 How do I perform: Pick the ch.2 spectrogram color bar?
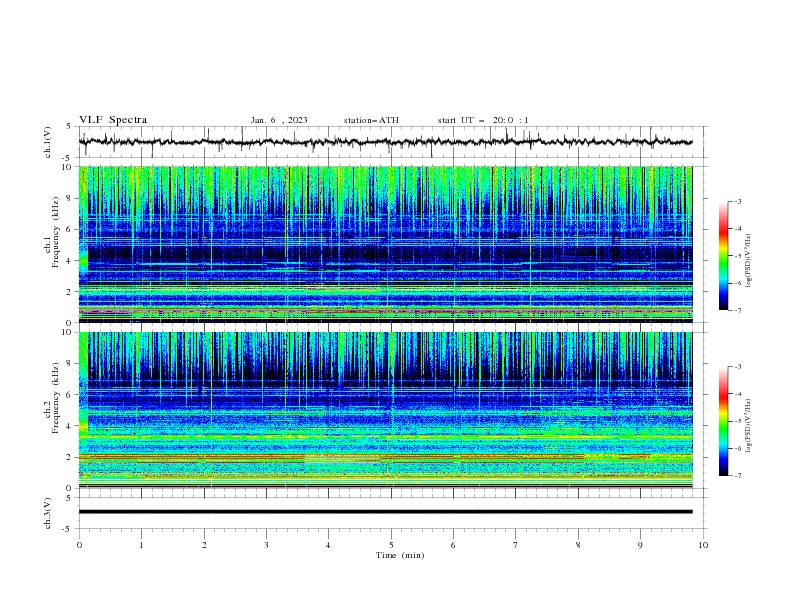723,421
